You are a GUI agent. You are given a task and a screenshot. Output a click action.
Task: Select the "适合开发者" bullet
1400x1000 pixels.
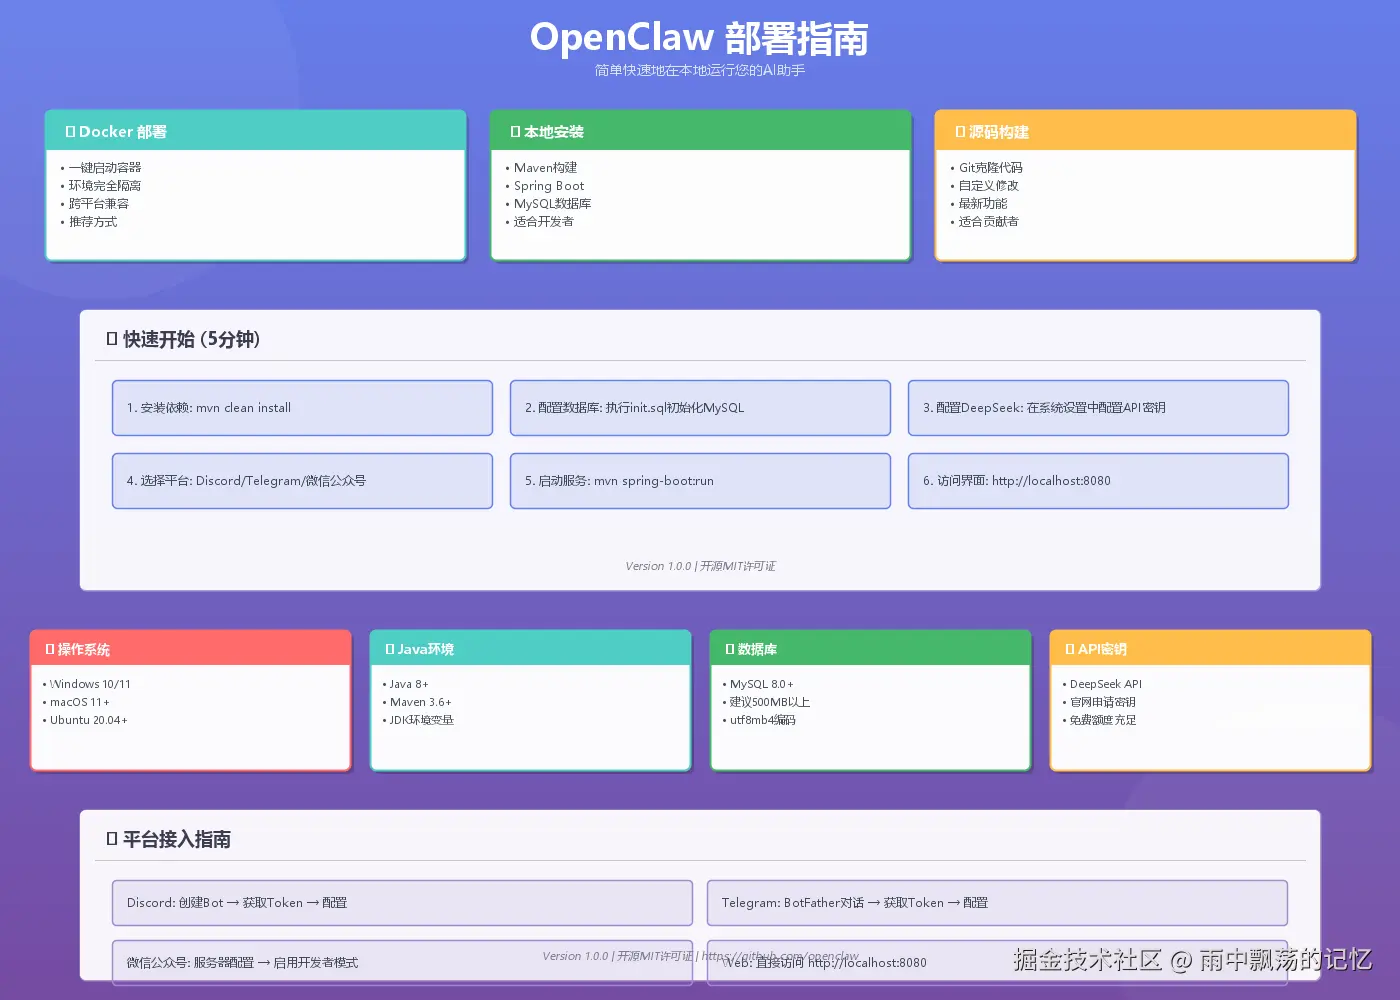pyautogui.click(x=539, y=222)
